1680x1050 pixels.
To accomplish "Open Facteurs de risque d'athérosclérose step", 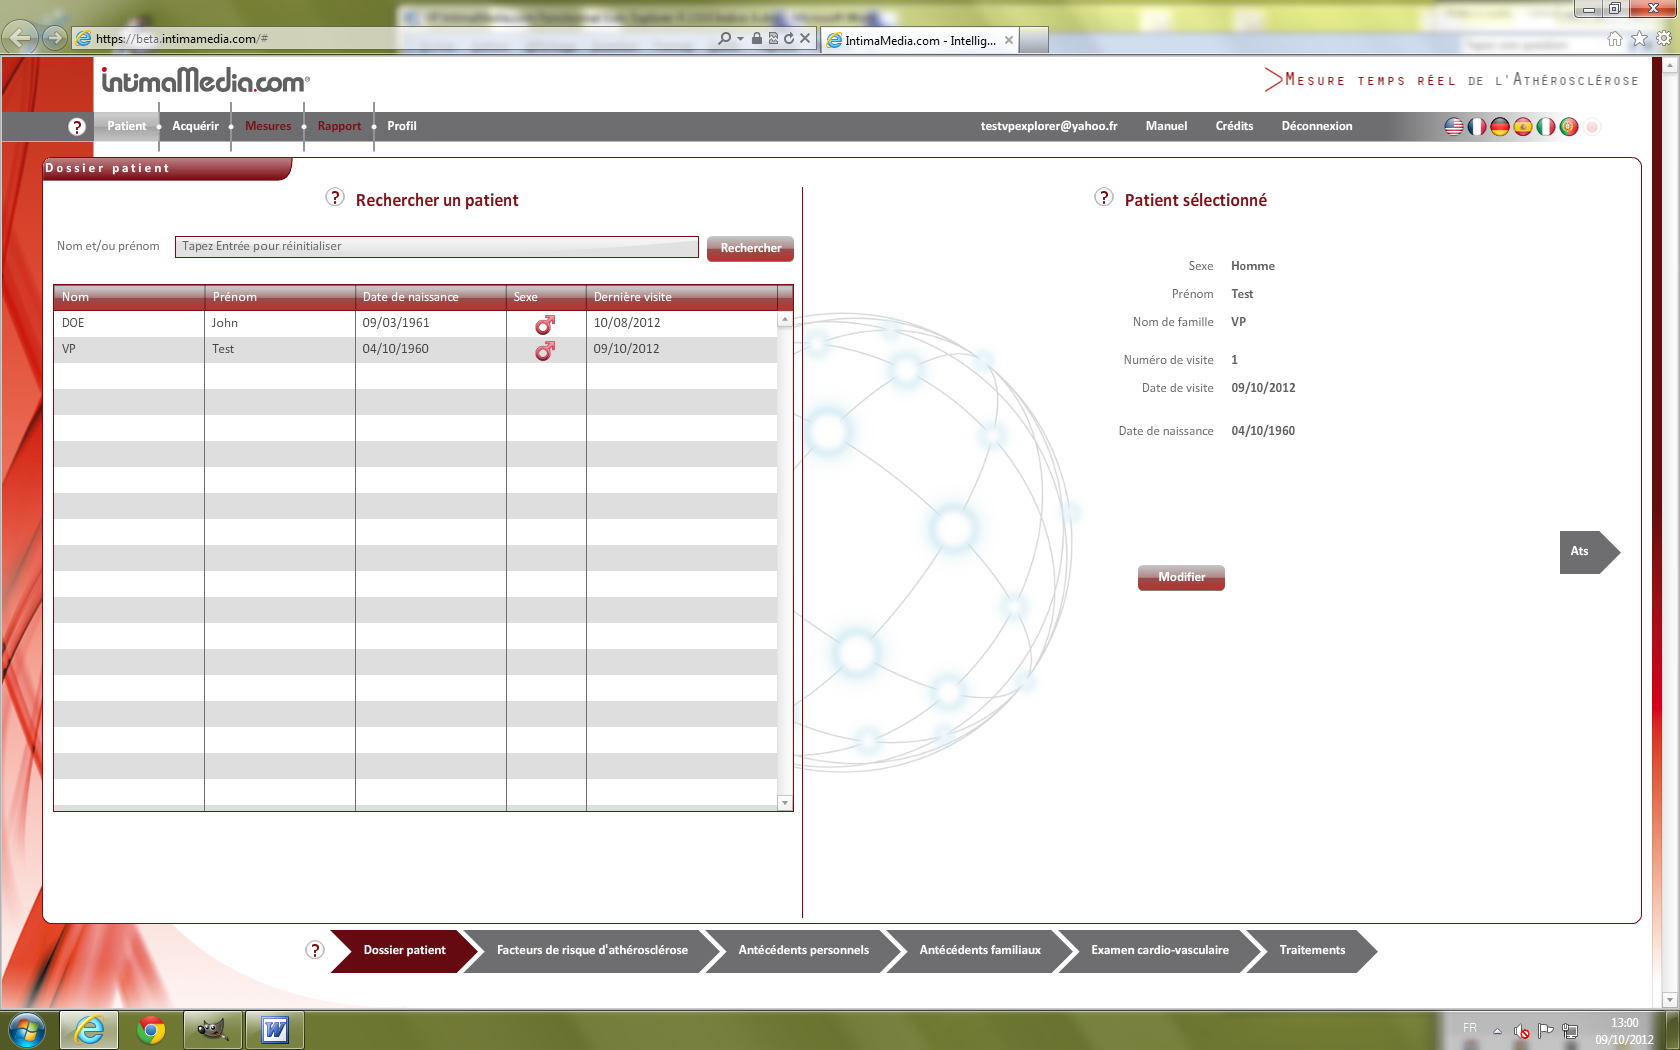I will (x=592, y=950).
